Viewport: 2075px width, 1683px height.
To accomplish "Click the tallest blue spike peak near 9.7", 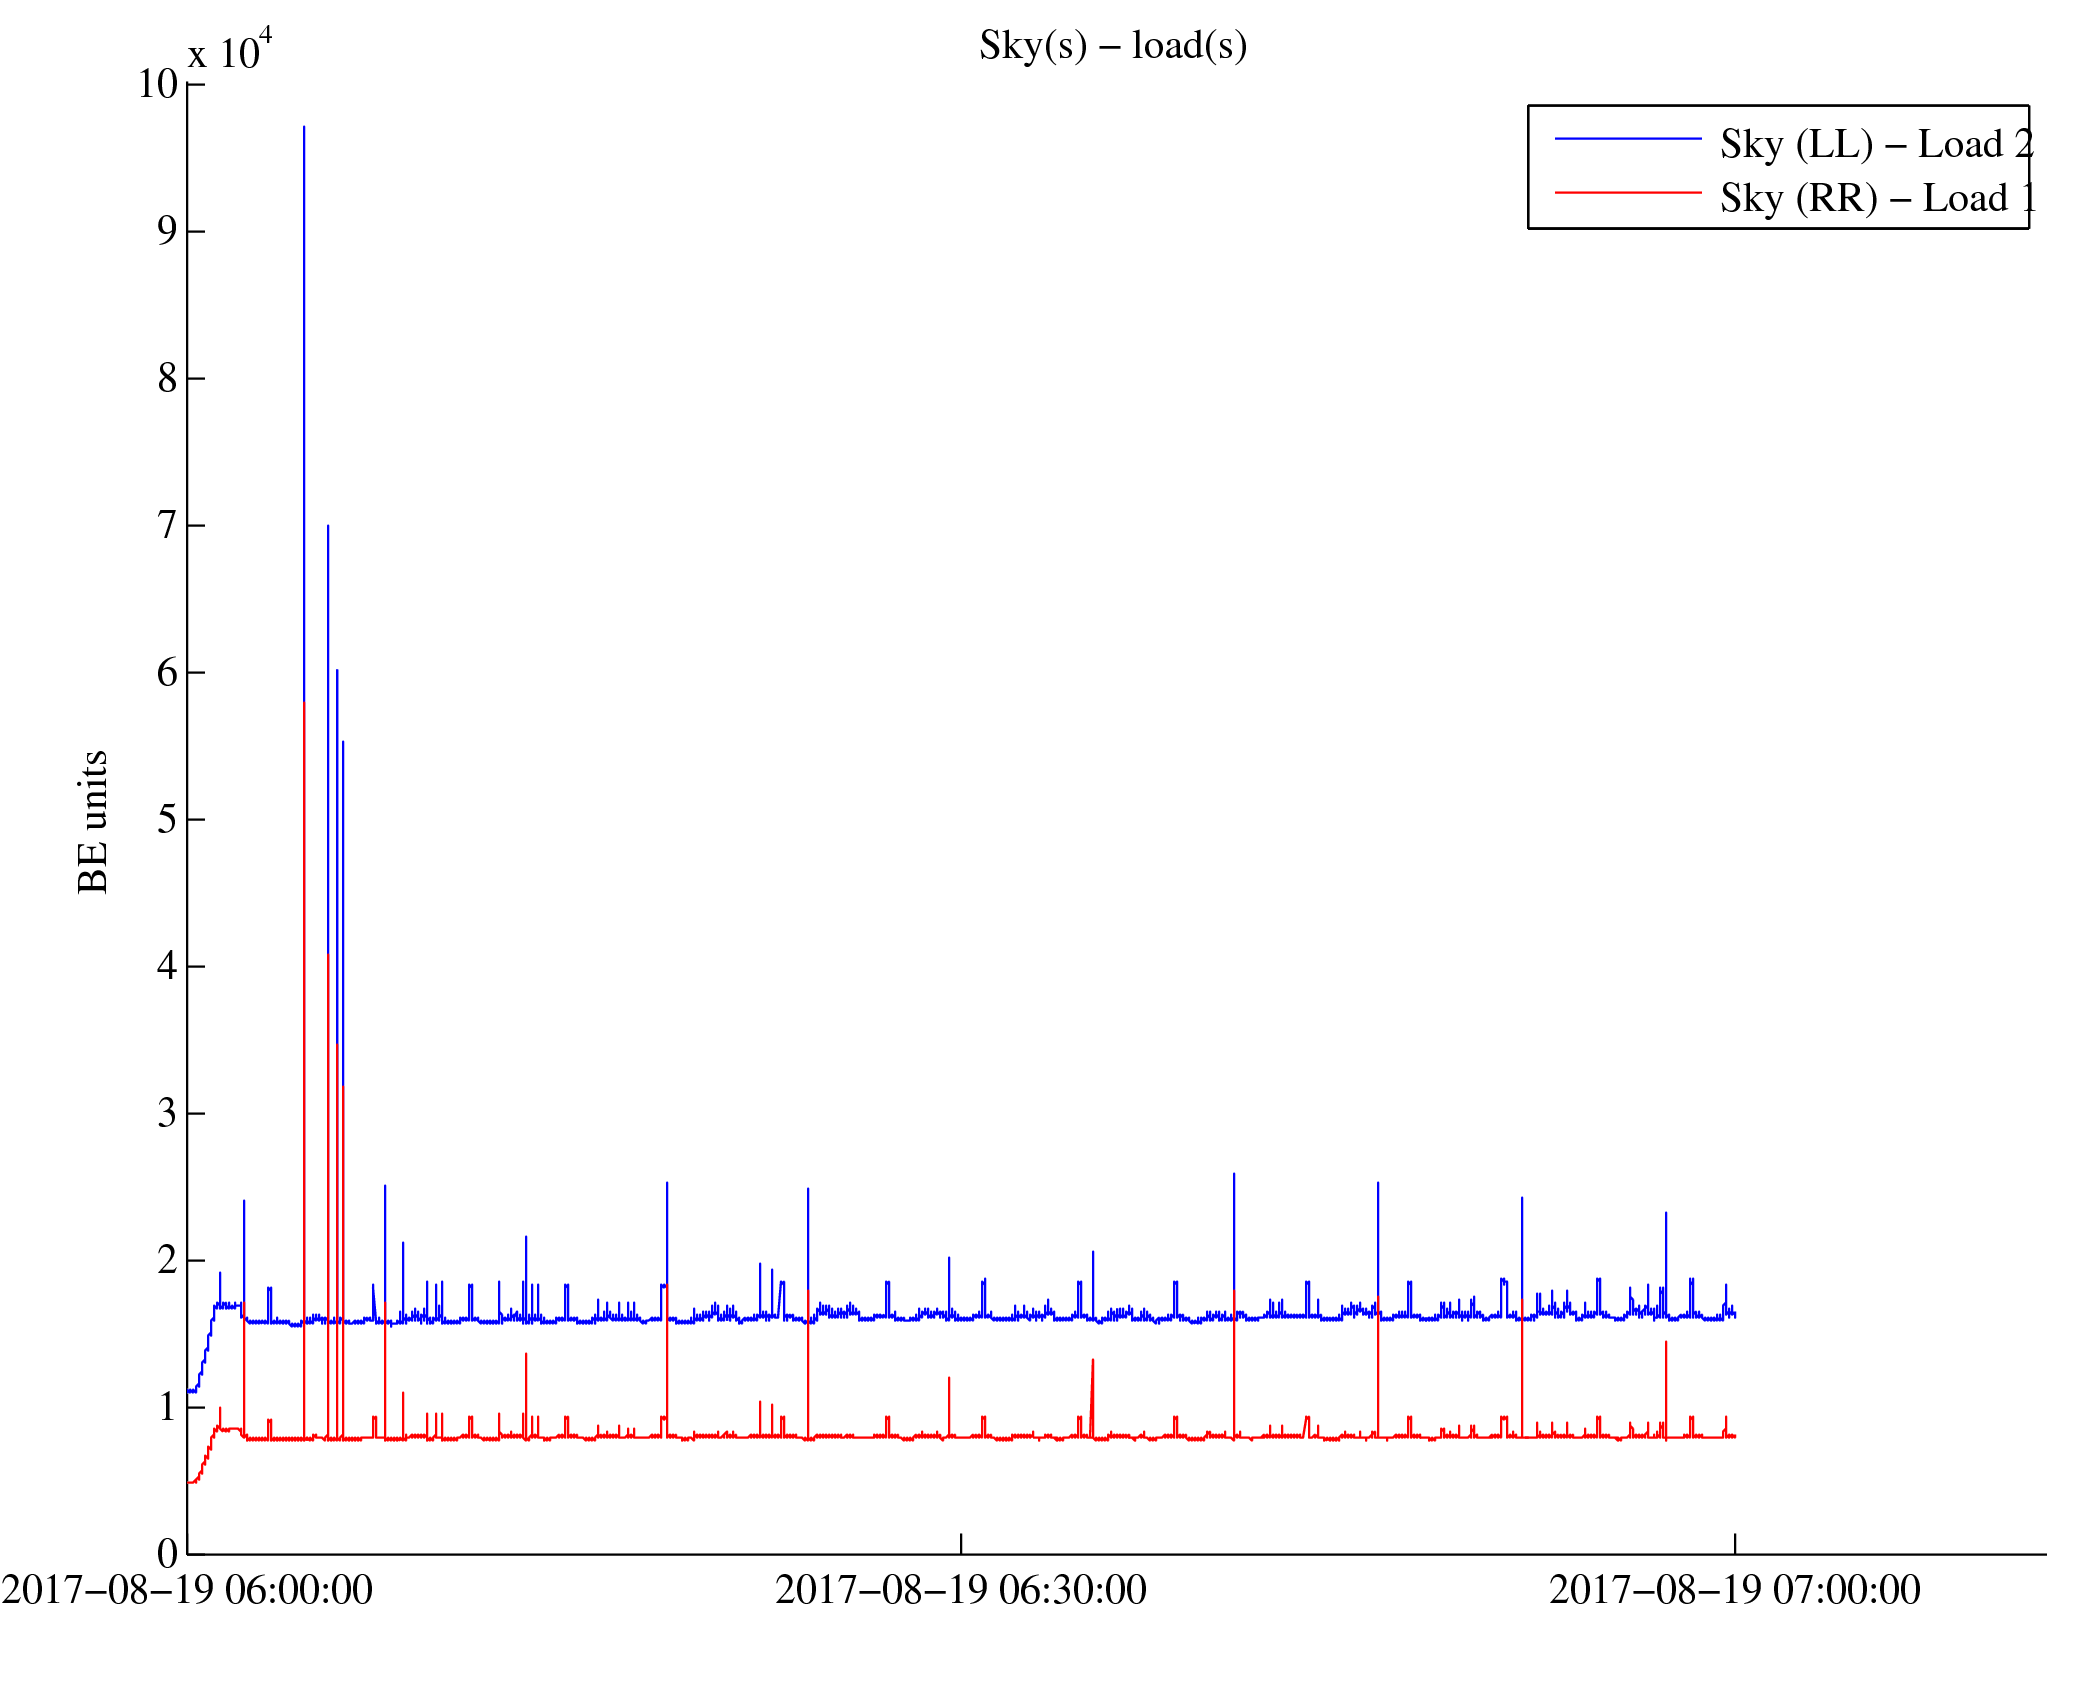I will coord(304,128).
